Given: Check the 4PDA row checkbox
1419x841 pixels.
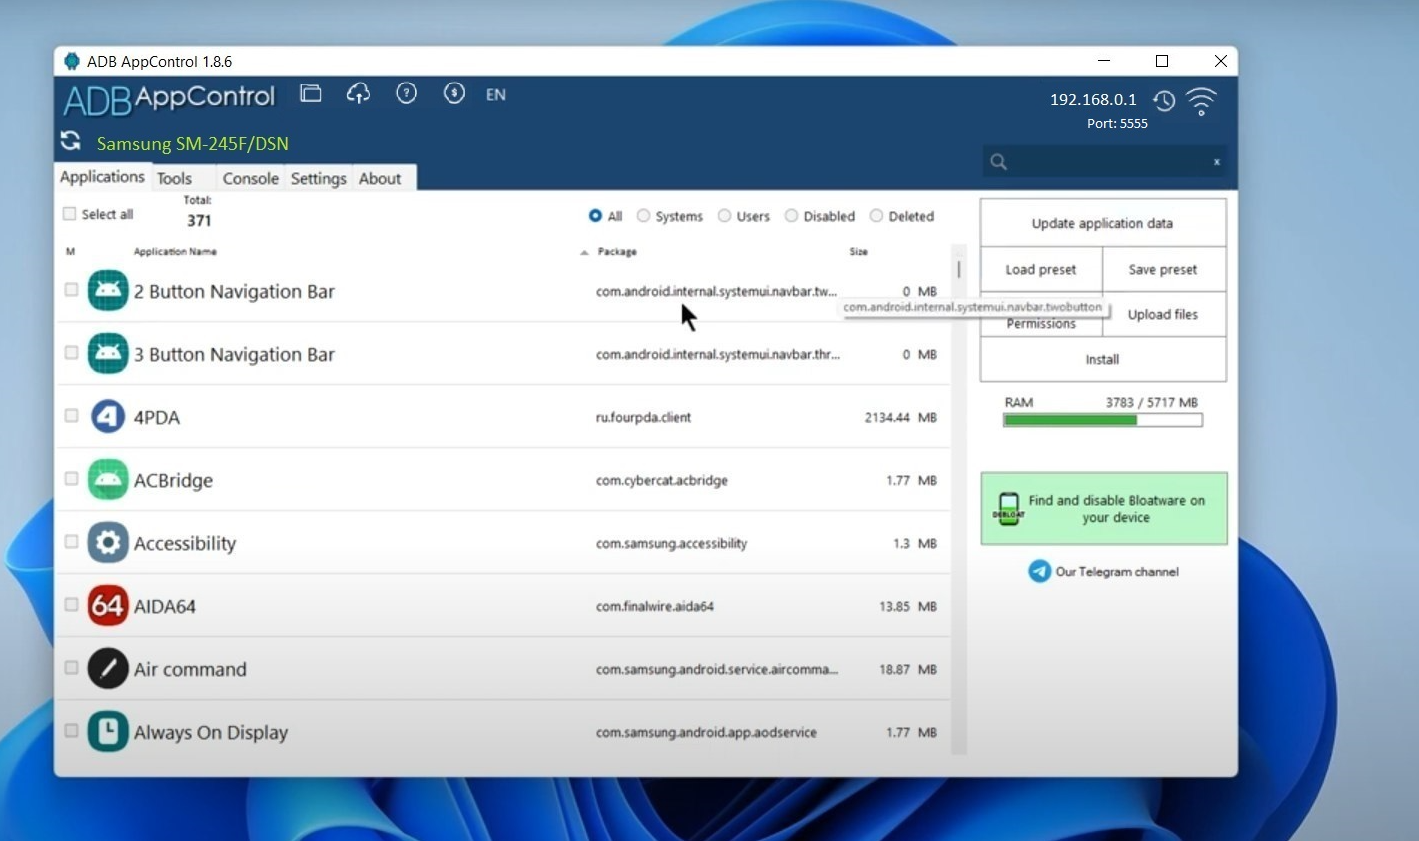Looking at the screenshot, I should click(x=71, y=416).
